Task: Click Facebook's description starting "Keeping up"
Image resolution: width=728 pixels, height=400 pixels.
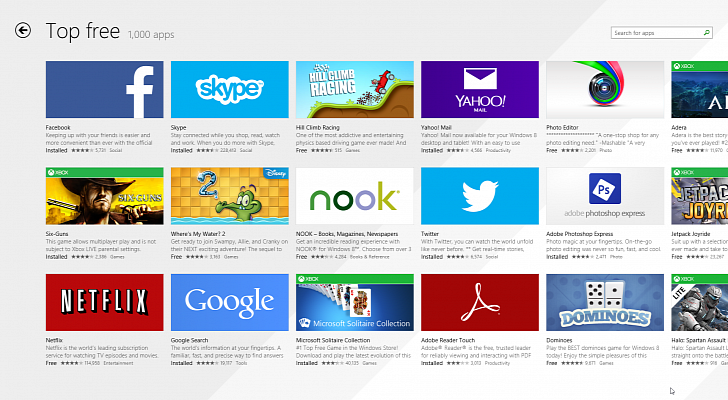Action: pos(99,139)
